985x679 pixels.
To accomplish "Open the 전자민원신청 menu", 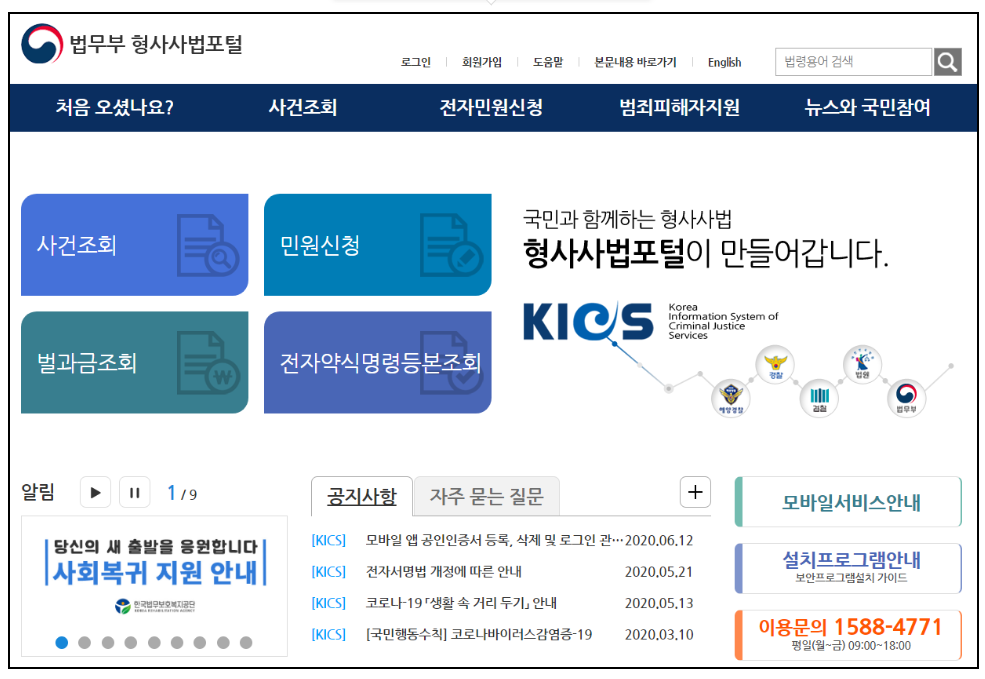I will (491, 107).
